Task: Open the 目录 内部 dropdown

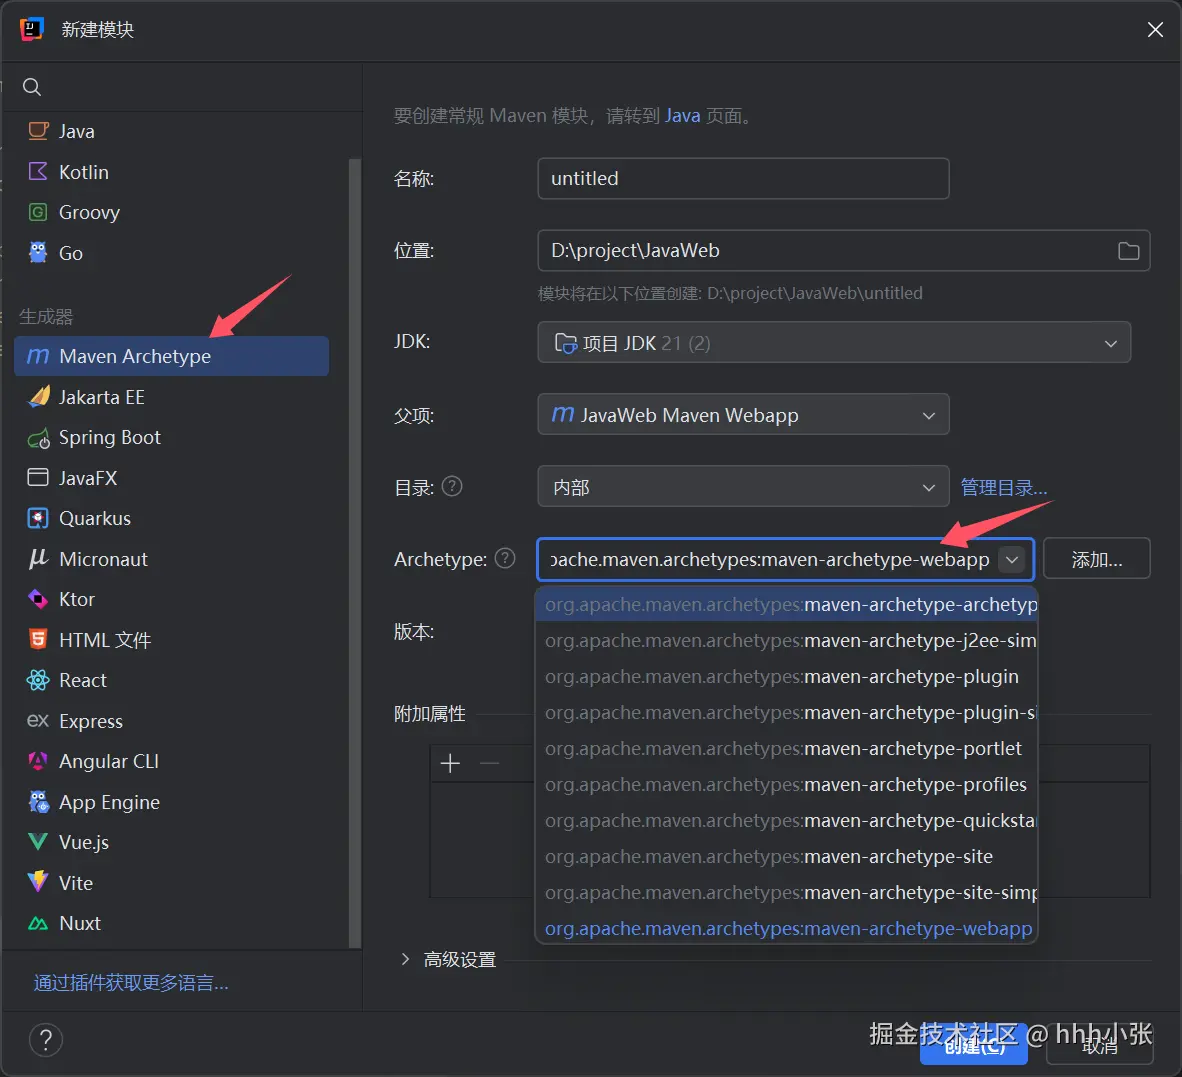Action: pyautogui.click(x=743, y=487)
